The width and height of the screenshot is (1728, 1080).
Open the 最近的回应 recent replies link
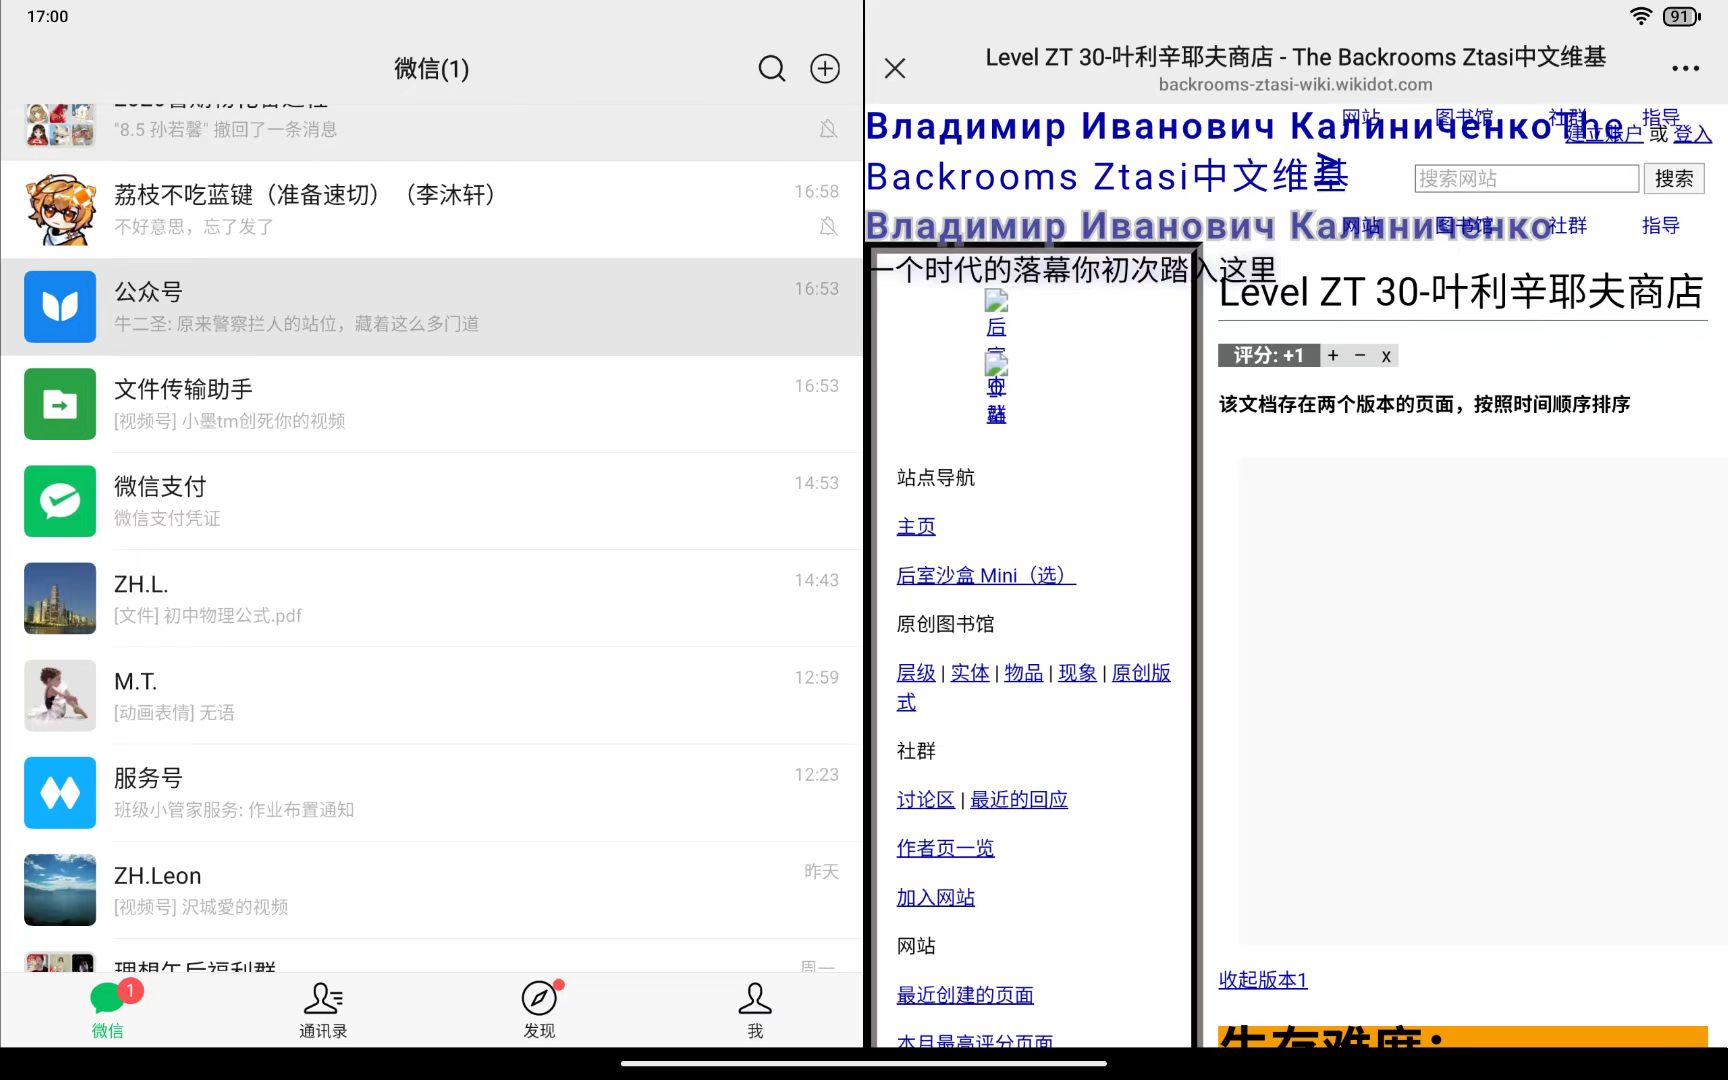click(x=1019, y=799)
